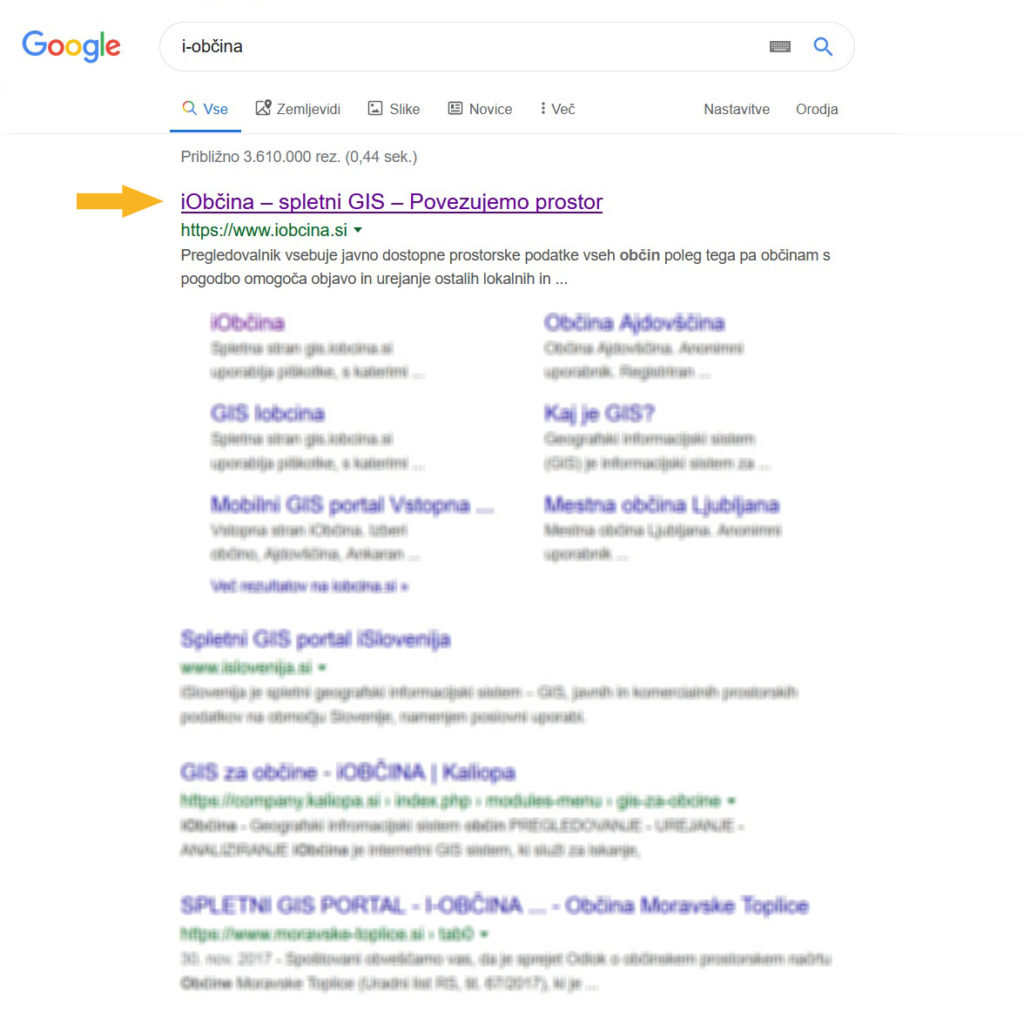Open the Mobilni GIS portal Vstopna sitelink
This screenshot has width=1024, height=1014.
pos(352,505)
